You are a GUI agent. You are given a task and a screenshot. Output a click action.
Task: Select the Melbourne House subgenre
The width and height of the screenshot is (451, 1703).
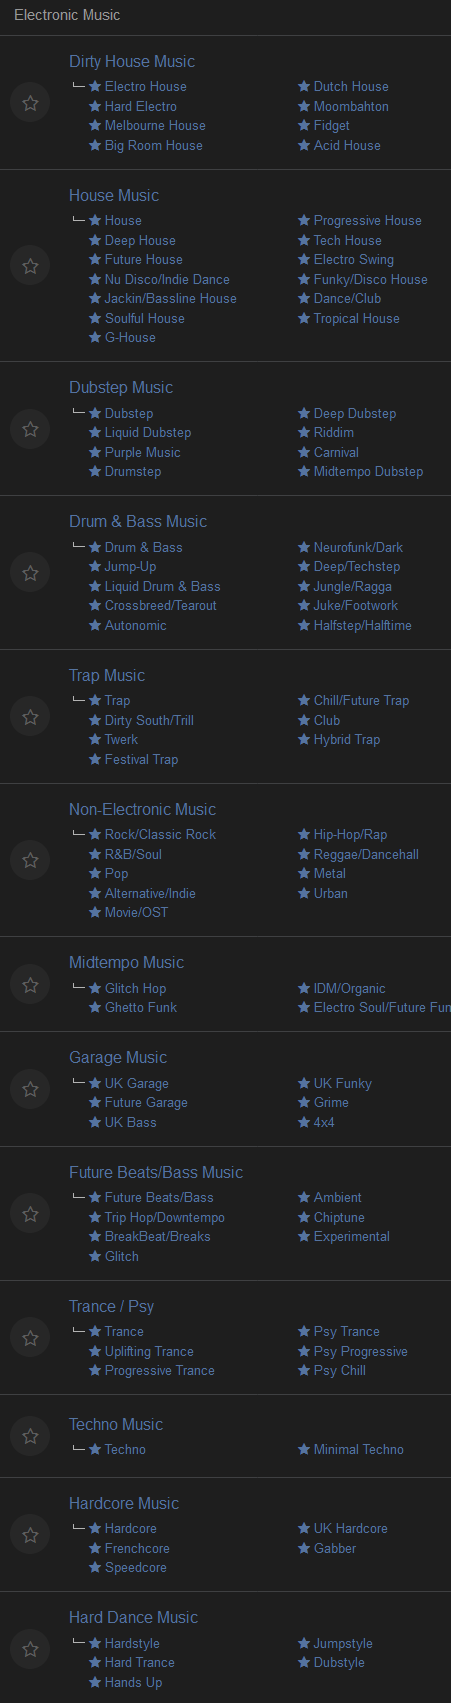click(x=155, y=126)
